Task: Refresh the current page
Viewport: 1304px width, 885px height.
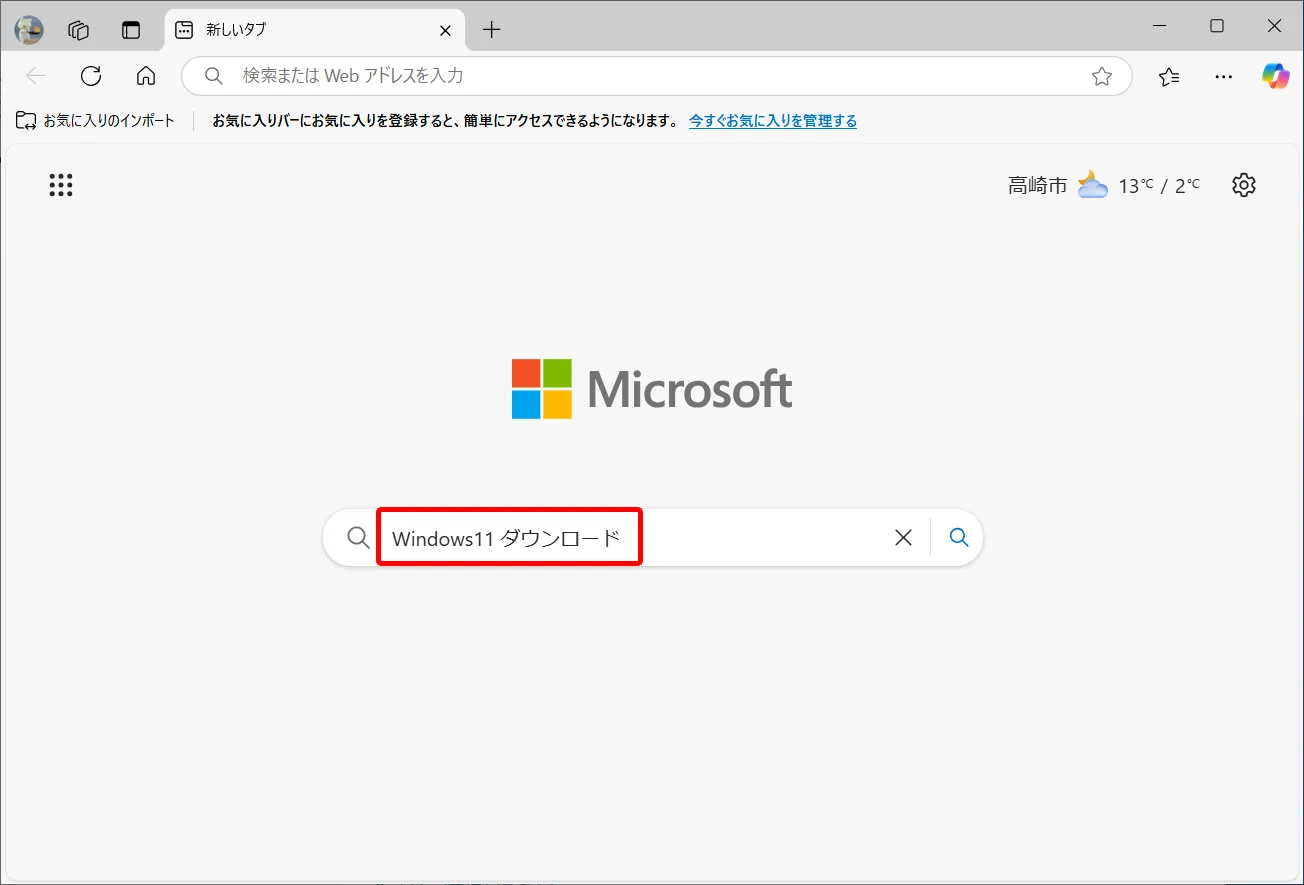Action: [x=91, y=76]
